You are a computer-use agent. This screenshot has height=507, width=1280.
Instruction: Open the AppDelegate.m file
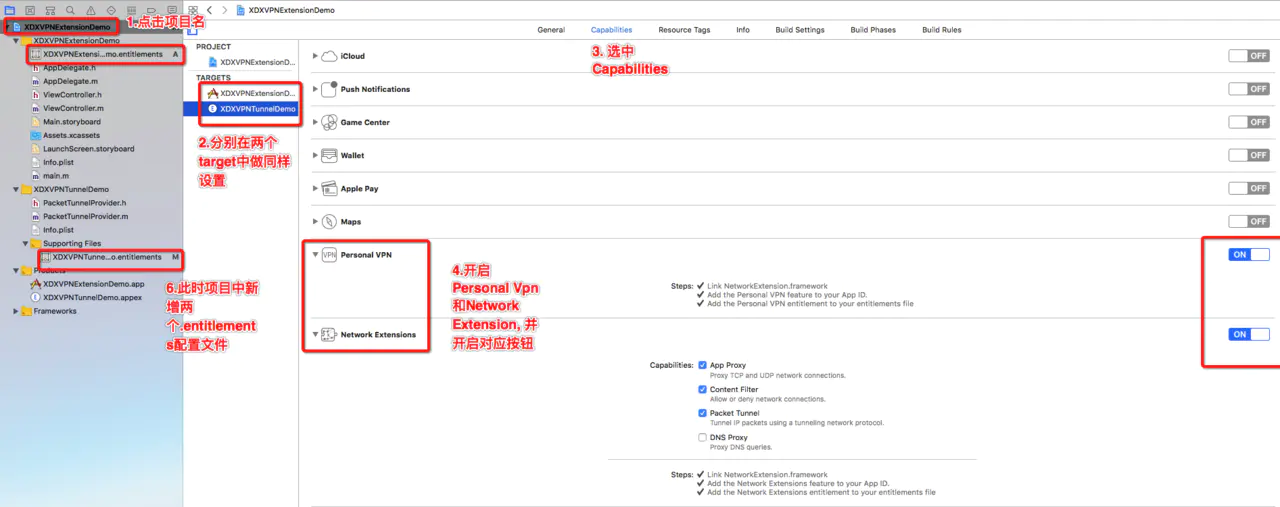pos(70,81)
